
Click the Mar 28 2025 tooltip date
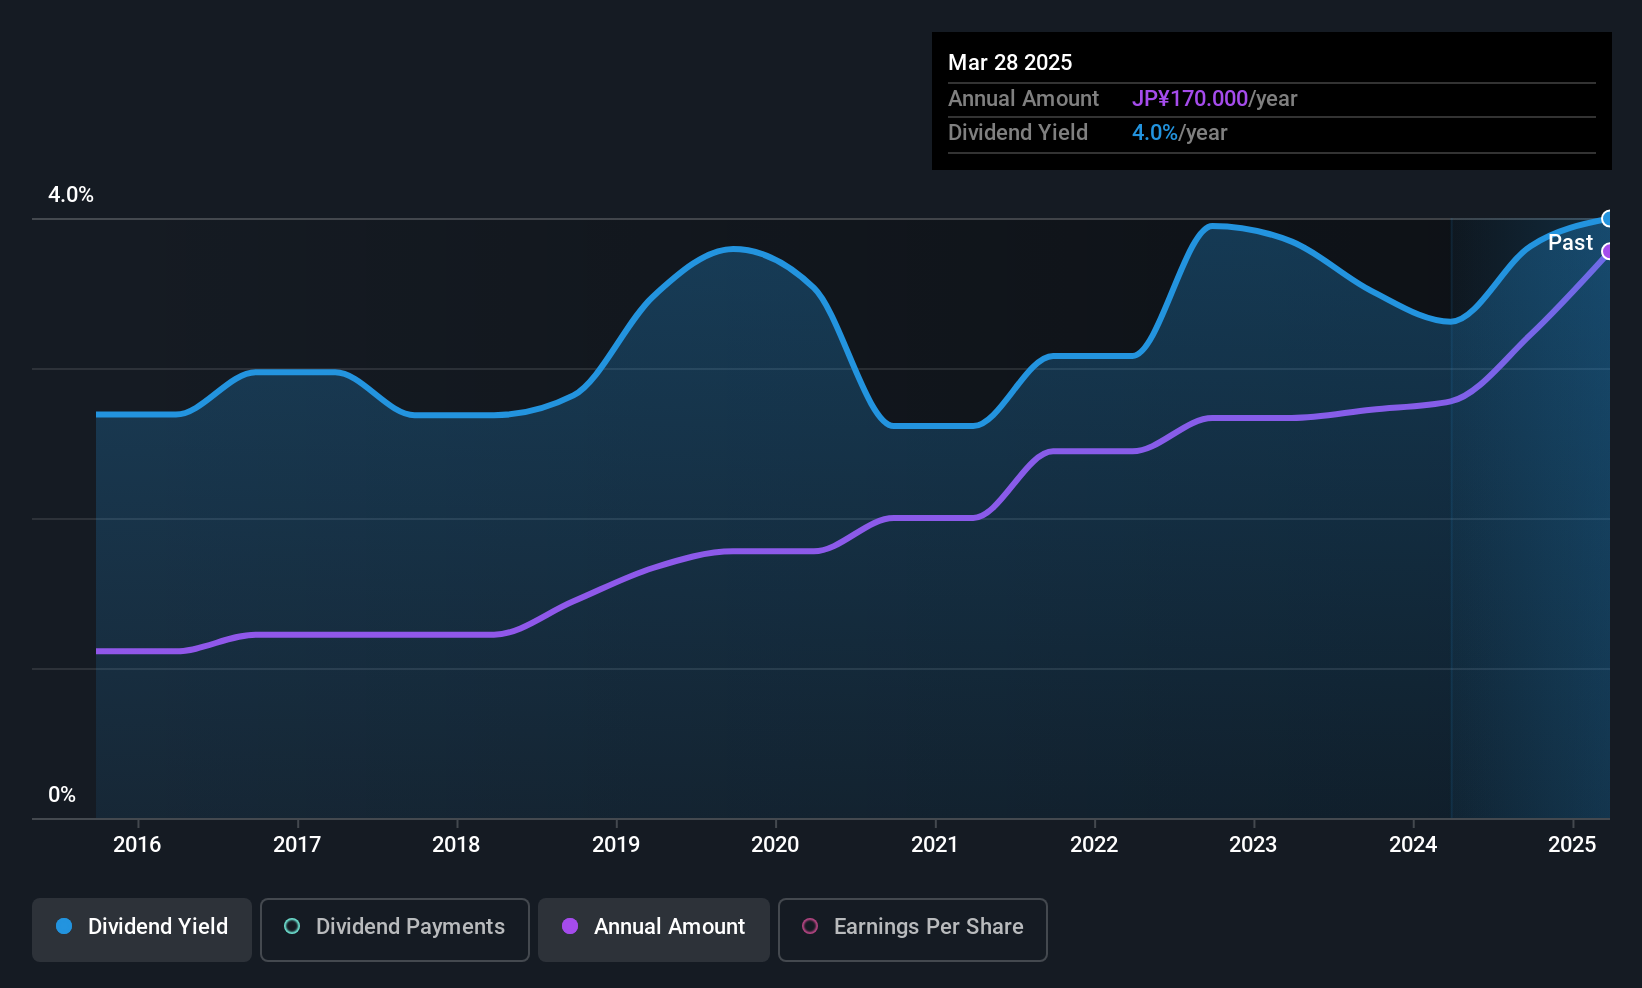coord(1010,63)
